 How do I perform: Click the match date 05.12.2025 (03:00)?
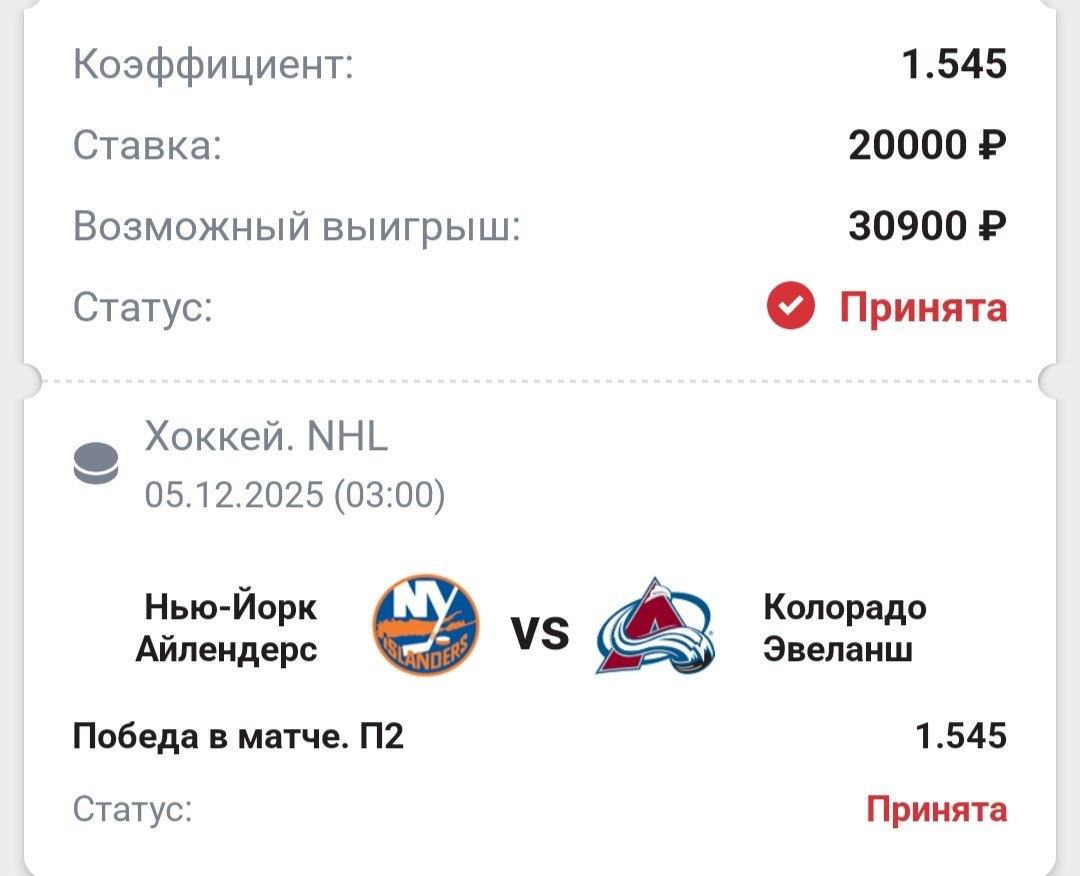[x=295, y=495]
